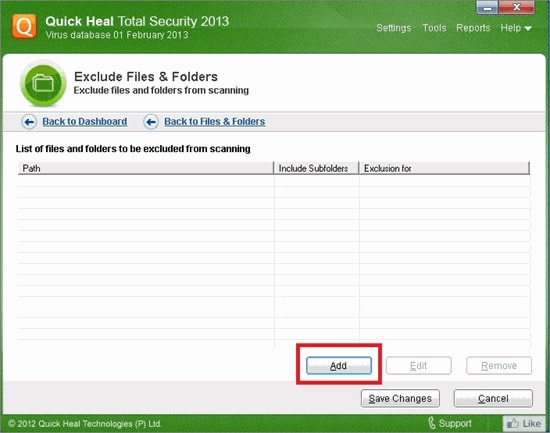Open the Tools menu
Screen dimensions: 550x433
(x=434, y=28)
